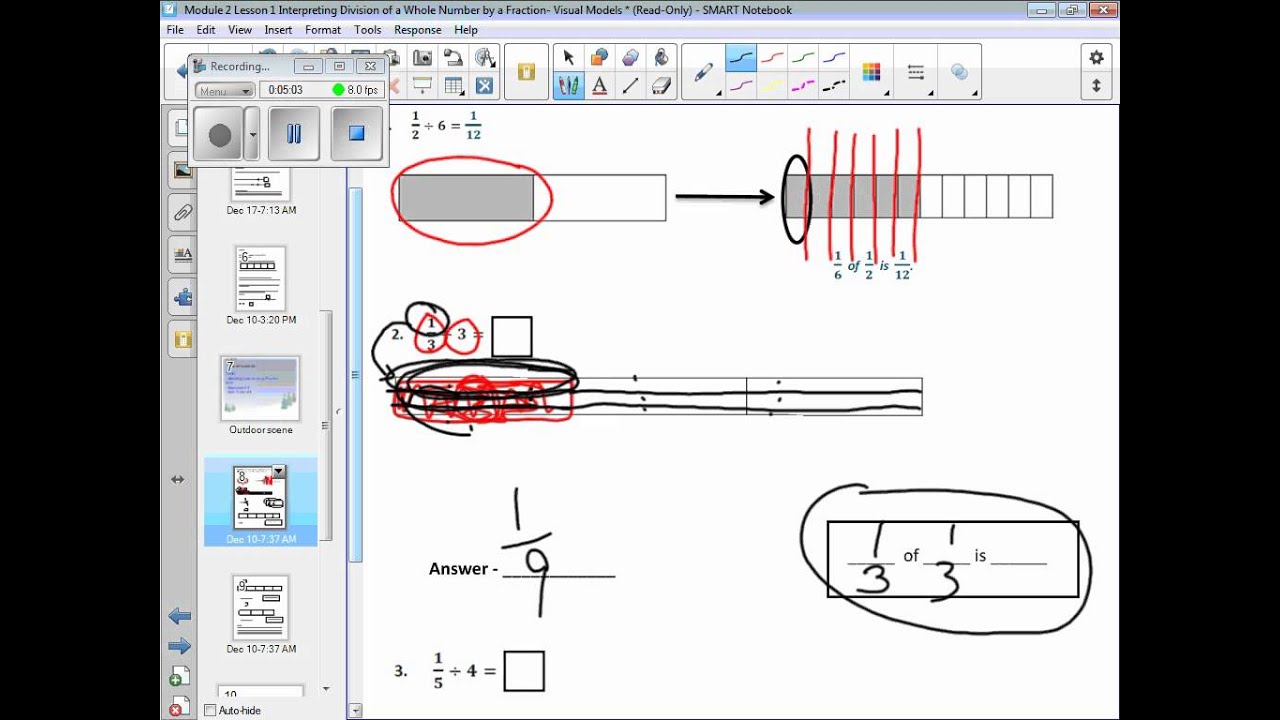
Task: Open the Attachments paperclip tab
Action: coord(183,212)
